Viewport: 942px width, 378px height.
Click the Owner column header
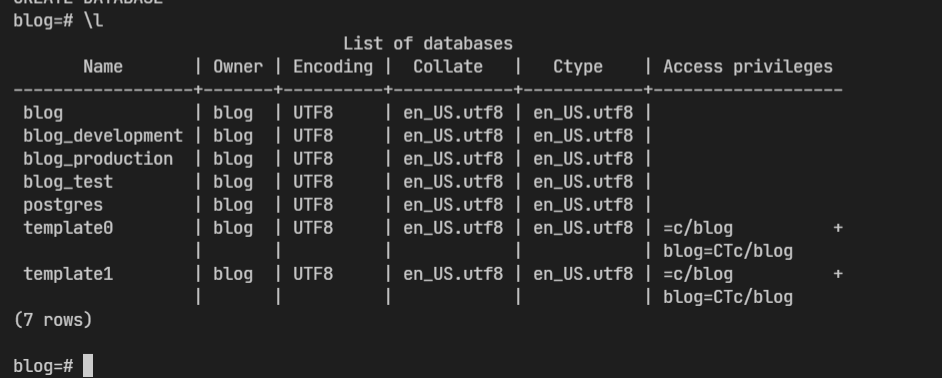[238, 67]
